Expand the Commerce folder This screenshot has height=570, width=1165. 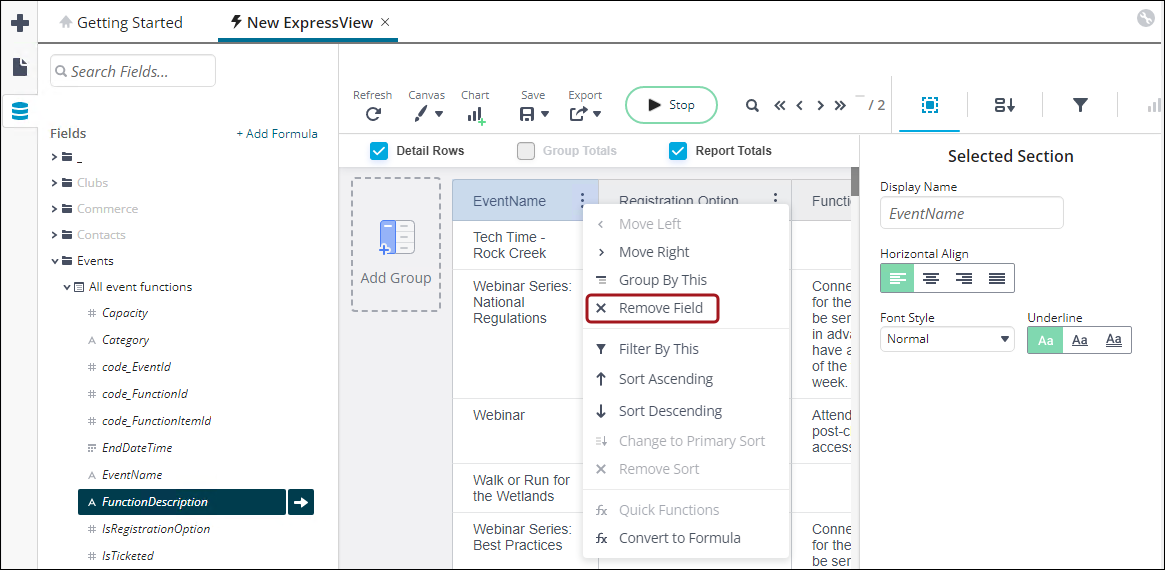pos(54,209)
